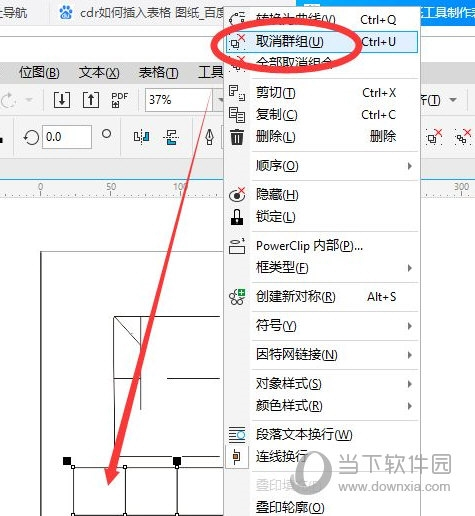Click the ungroup all icon in property bar
Viewport: 475px width, 516px height.
[x=463, y=137]
